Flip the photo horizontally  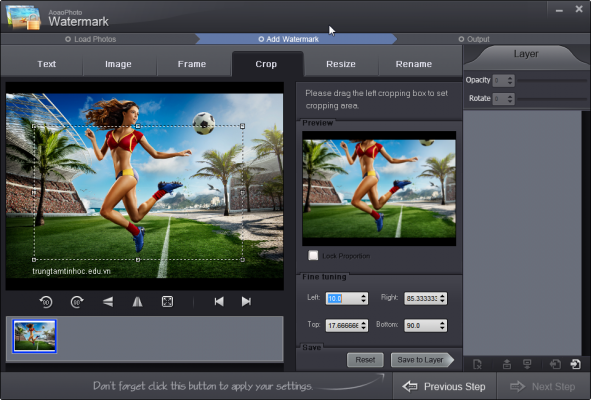[138, 302]
